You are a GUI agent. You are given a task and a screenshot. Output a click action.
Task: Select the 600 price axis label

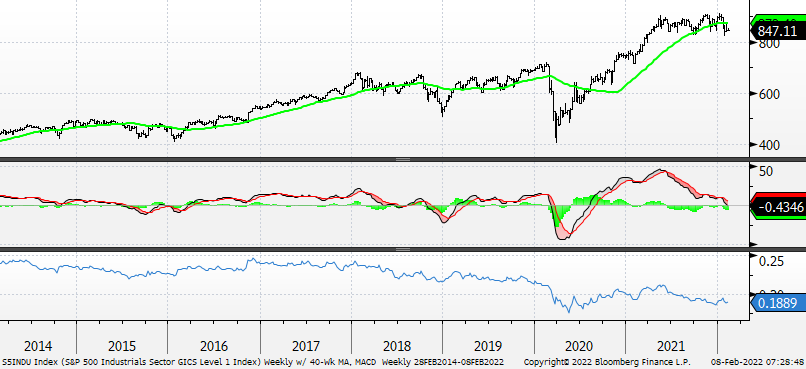[770, 95]
